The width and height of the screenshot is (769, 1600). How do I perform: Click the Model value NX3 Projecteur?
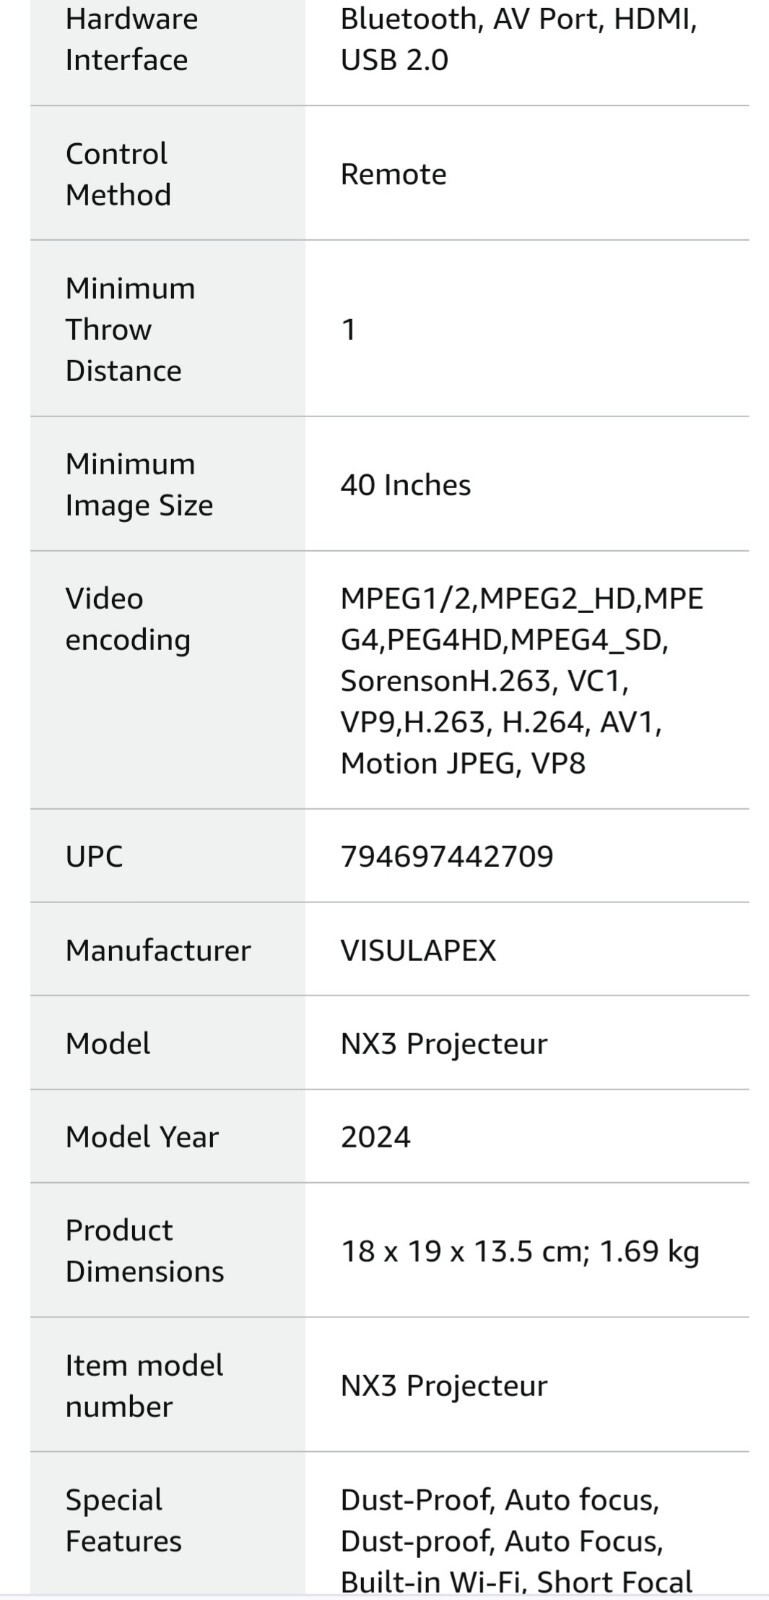(x=444, y=1044)
